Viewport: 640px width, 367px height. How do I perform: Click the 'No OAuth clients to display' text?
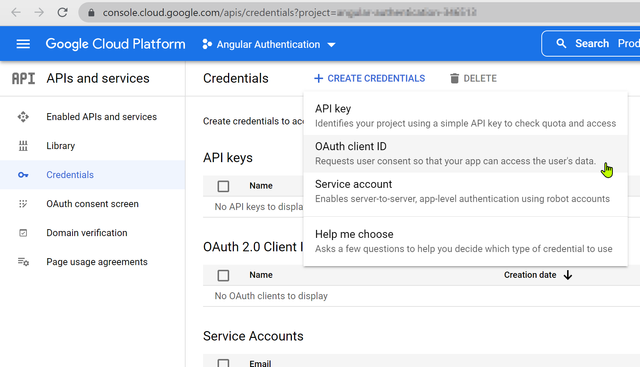[271, 296]
